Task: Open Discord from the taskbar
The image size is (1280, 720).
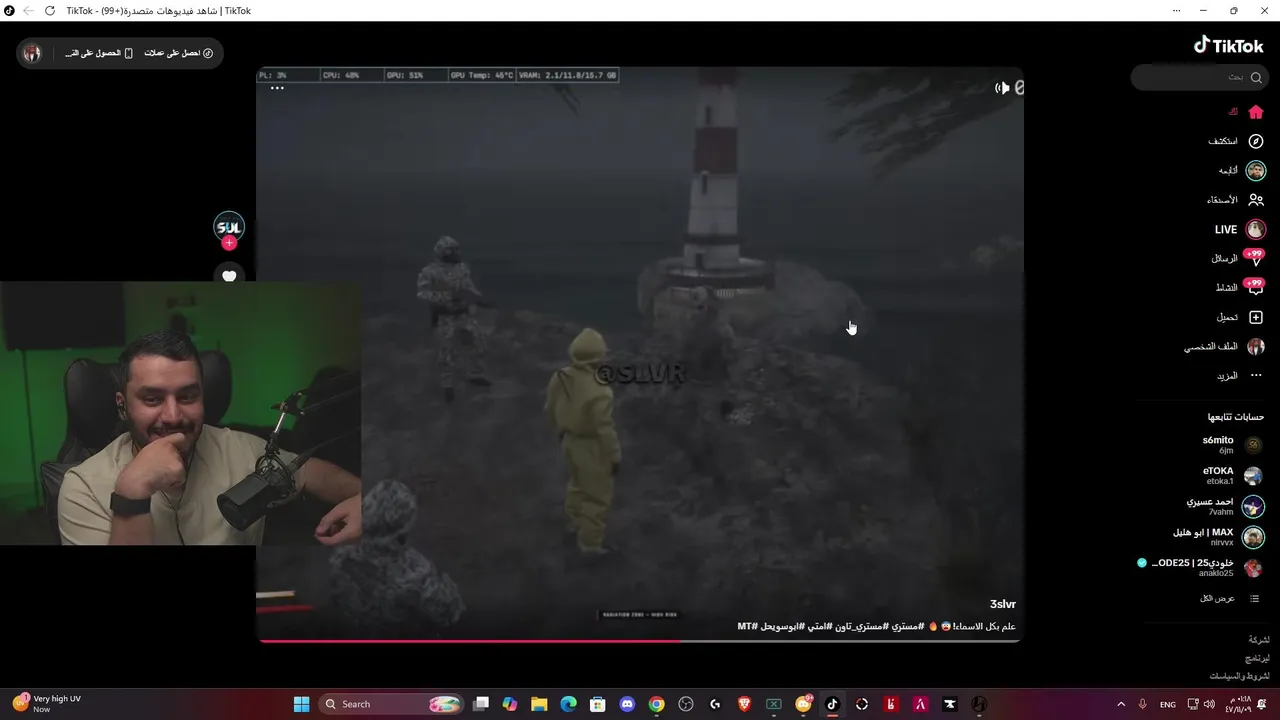Action: 627,704
